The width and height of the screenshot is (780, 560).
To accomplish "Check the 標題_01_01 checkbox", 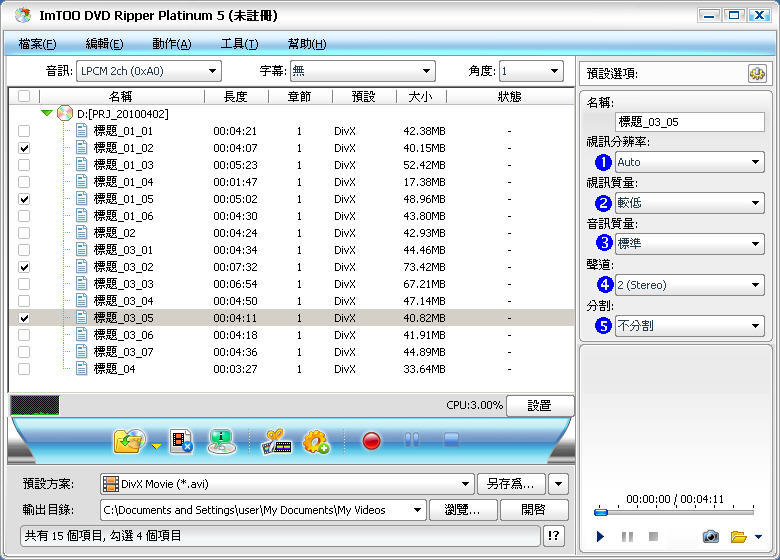I will [x=24, y=131].
